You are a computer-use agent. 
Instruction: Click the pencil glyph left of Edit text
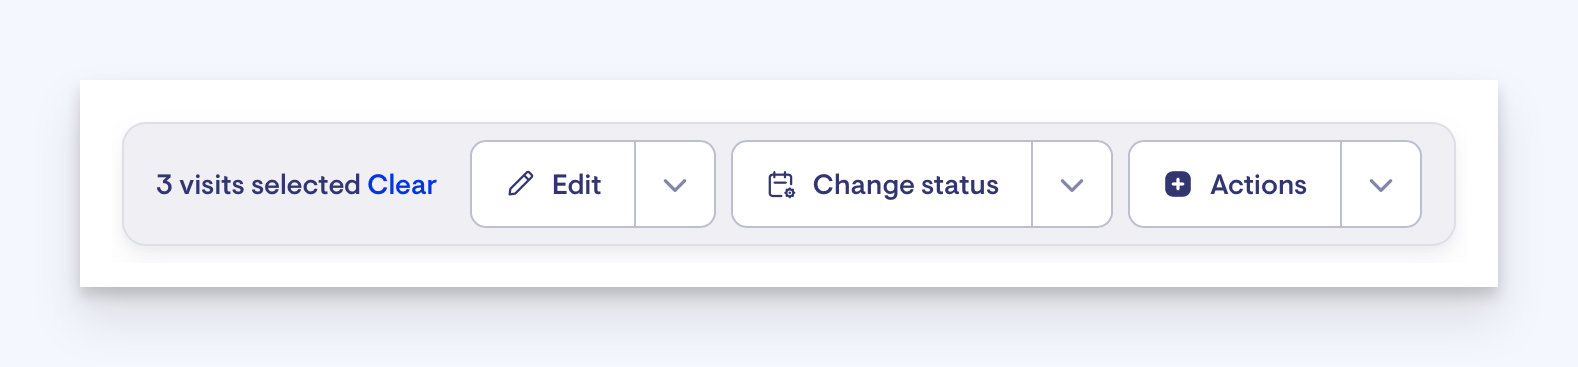point(521,184)
